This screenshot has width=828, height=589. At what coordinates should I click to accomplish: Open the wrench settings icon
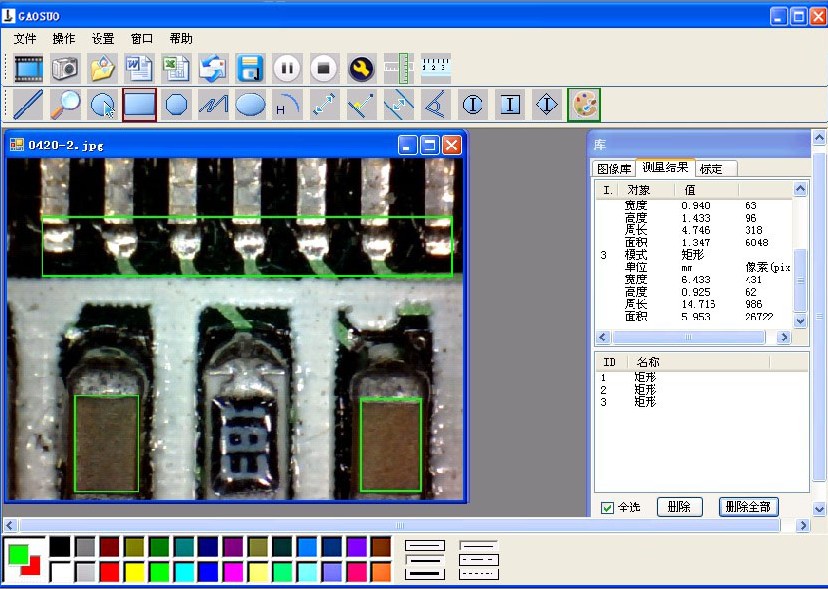click(x=362, y=68)
